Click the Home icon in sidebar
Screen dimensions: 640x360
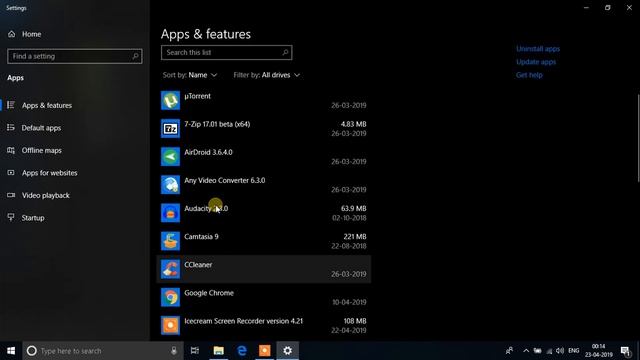point(11,34)
